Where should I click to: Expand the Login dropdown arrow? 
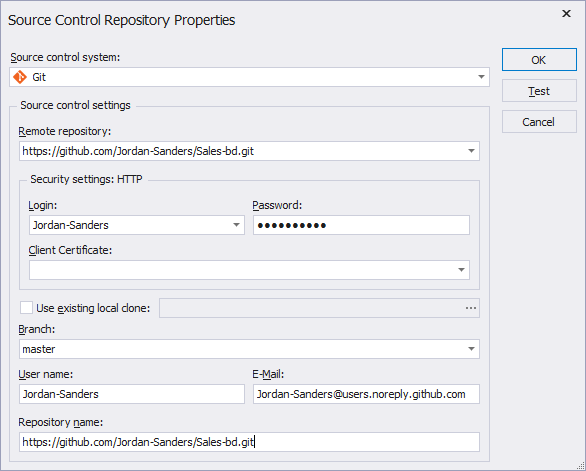tap(236, 225)
